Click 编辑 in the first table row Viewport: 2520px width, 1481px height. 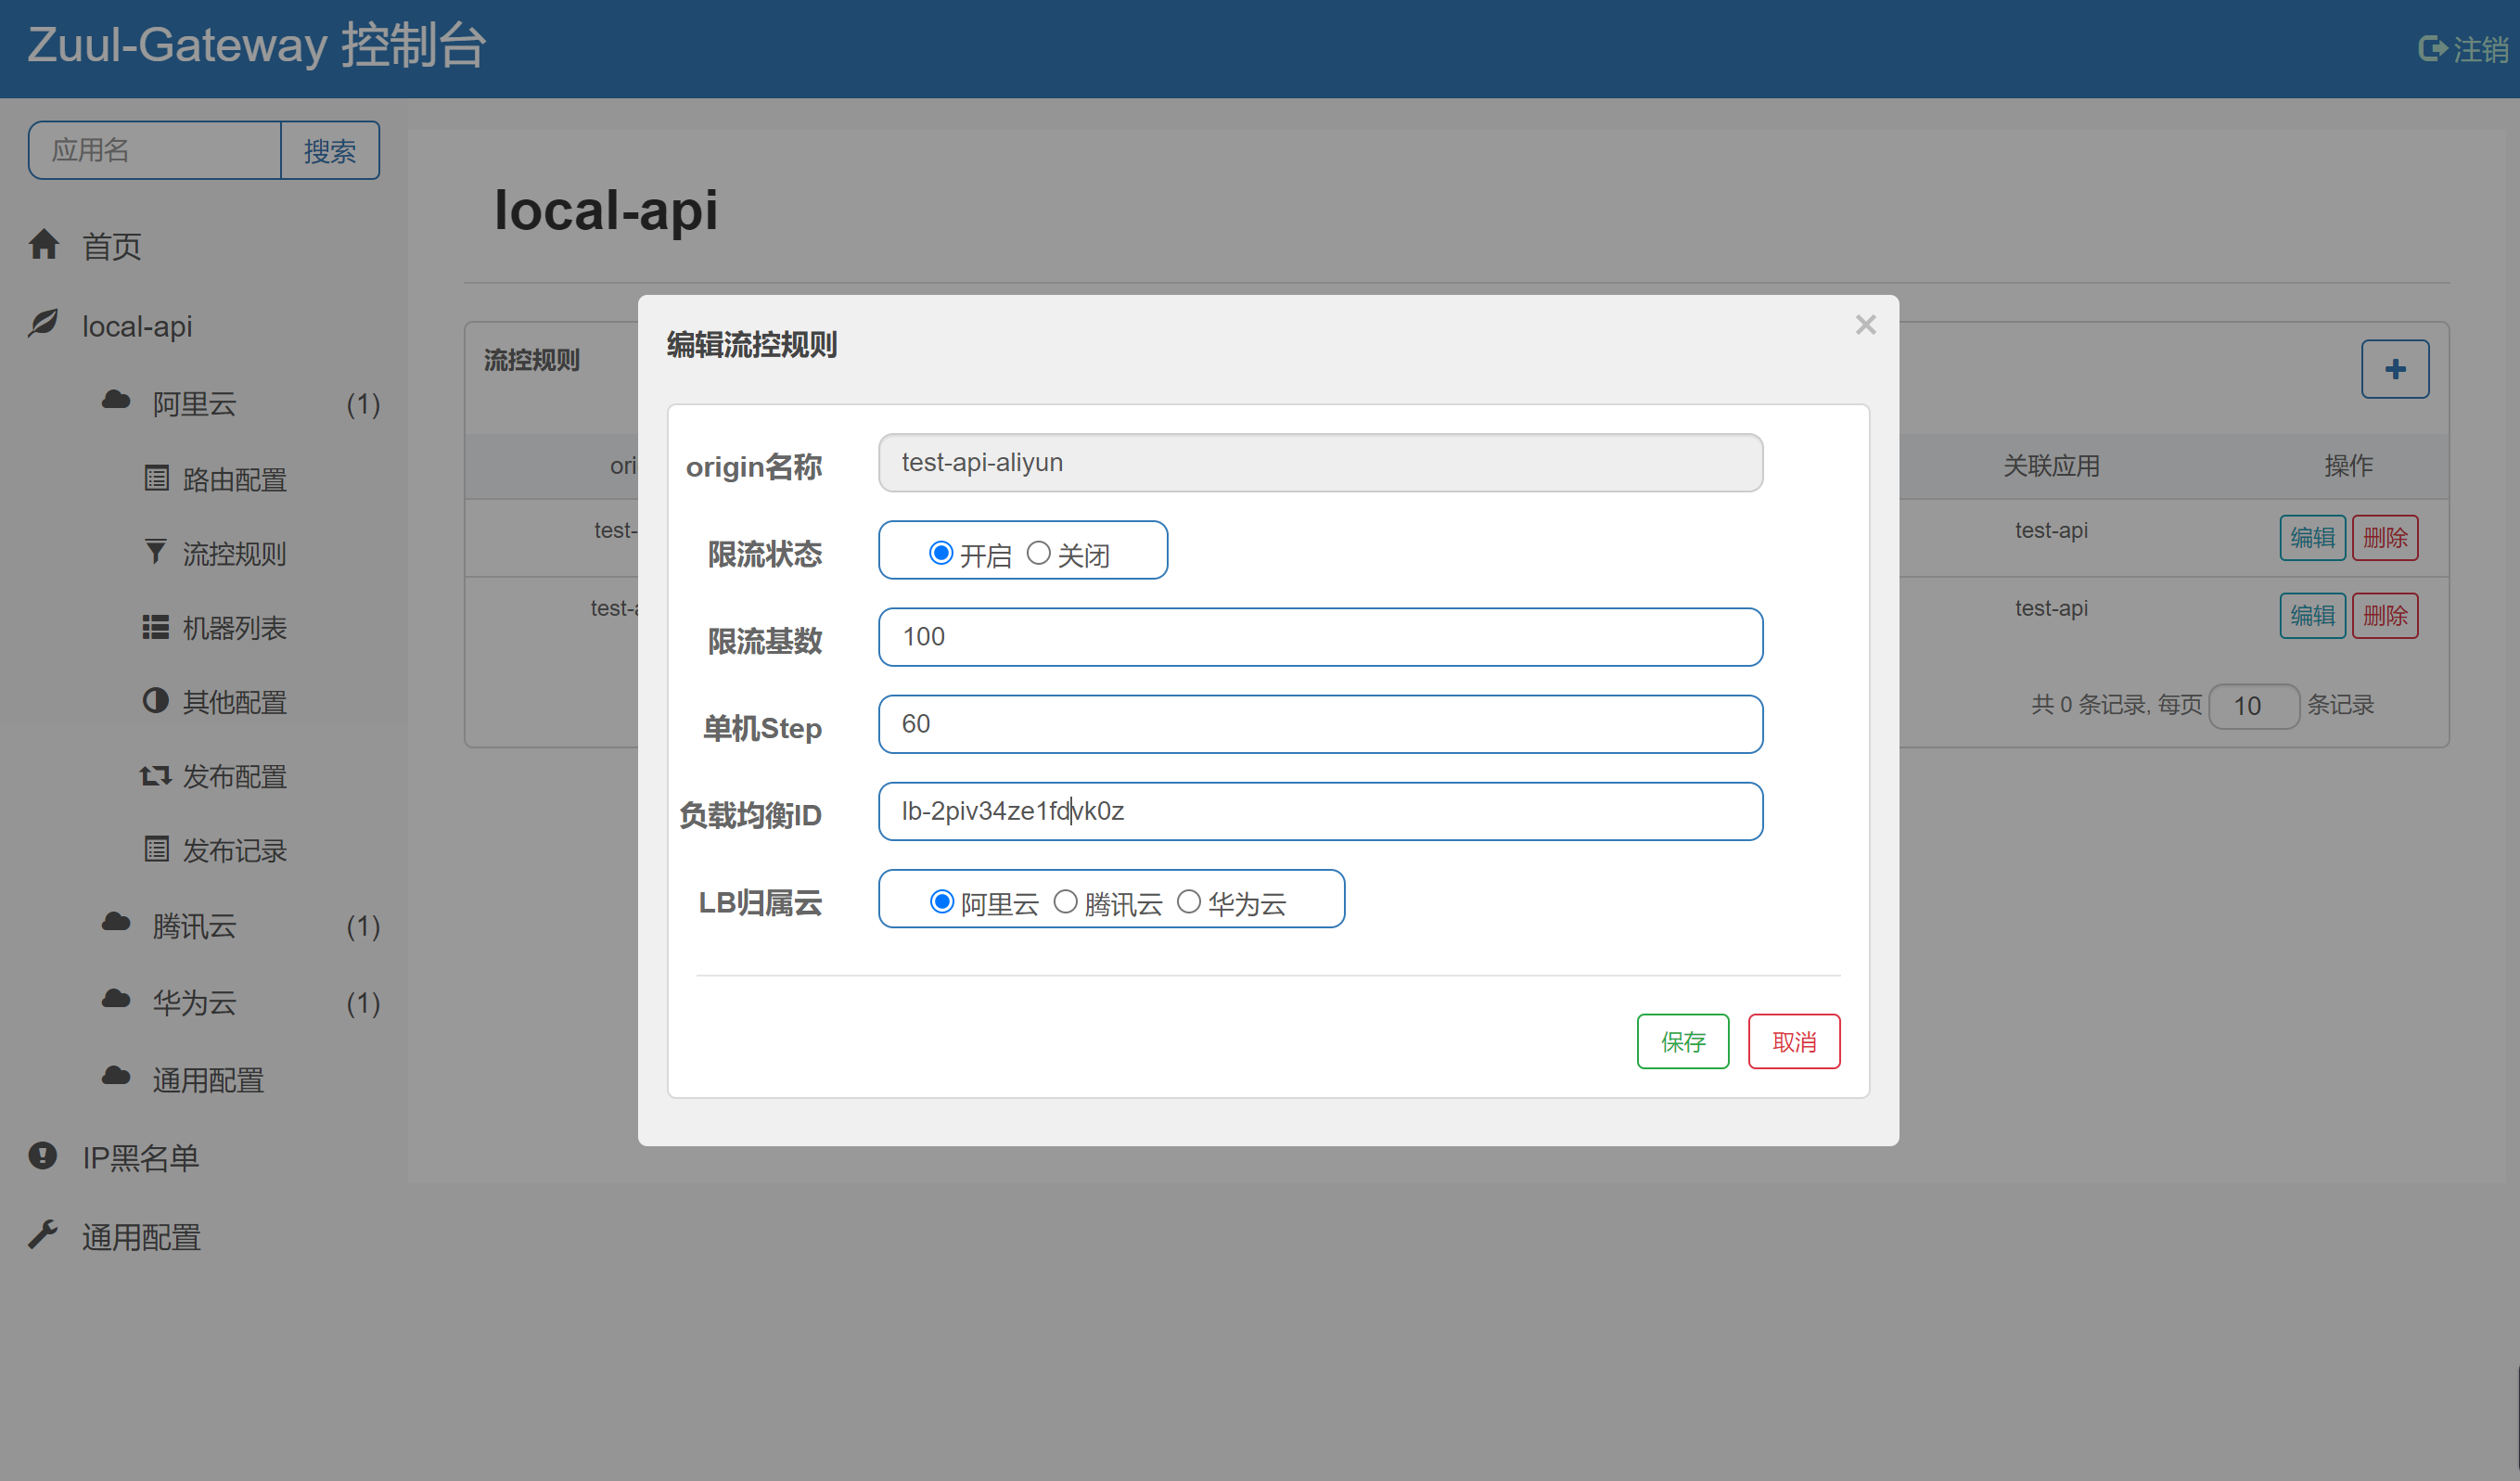click(2312, 537)
